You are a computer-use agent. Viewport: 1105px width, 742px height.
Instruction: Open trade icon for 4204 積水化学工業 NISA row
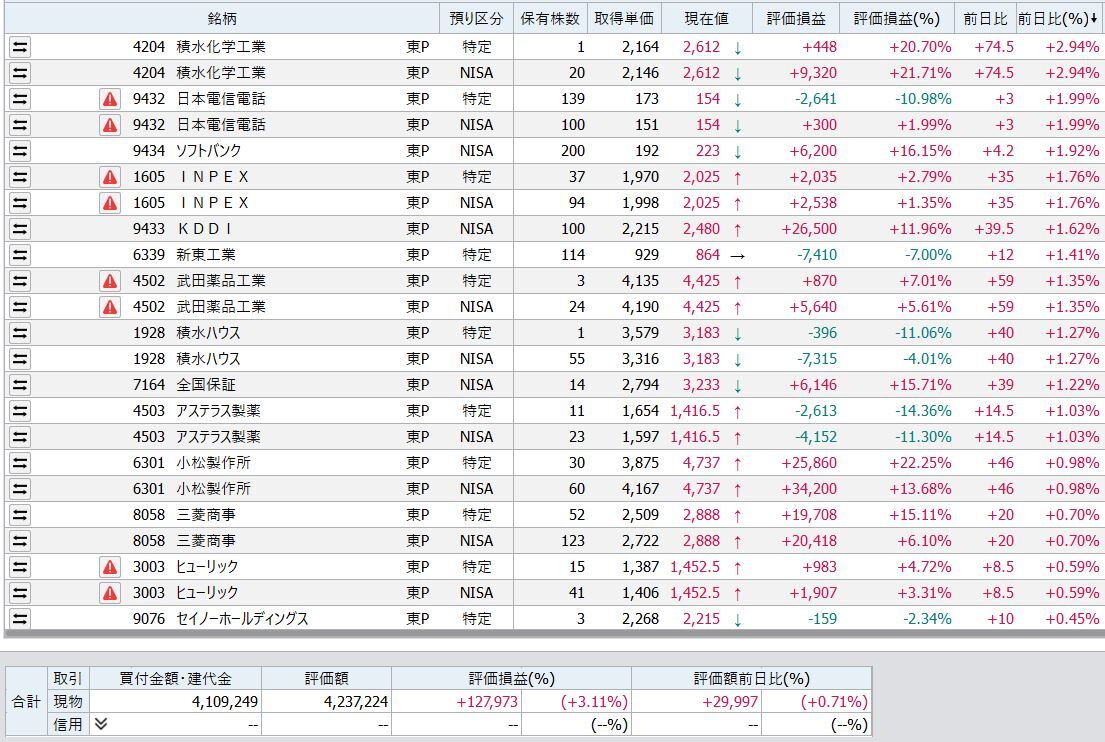pyautogui.click(x=20, y=73)
